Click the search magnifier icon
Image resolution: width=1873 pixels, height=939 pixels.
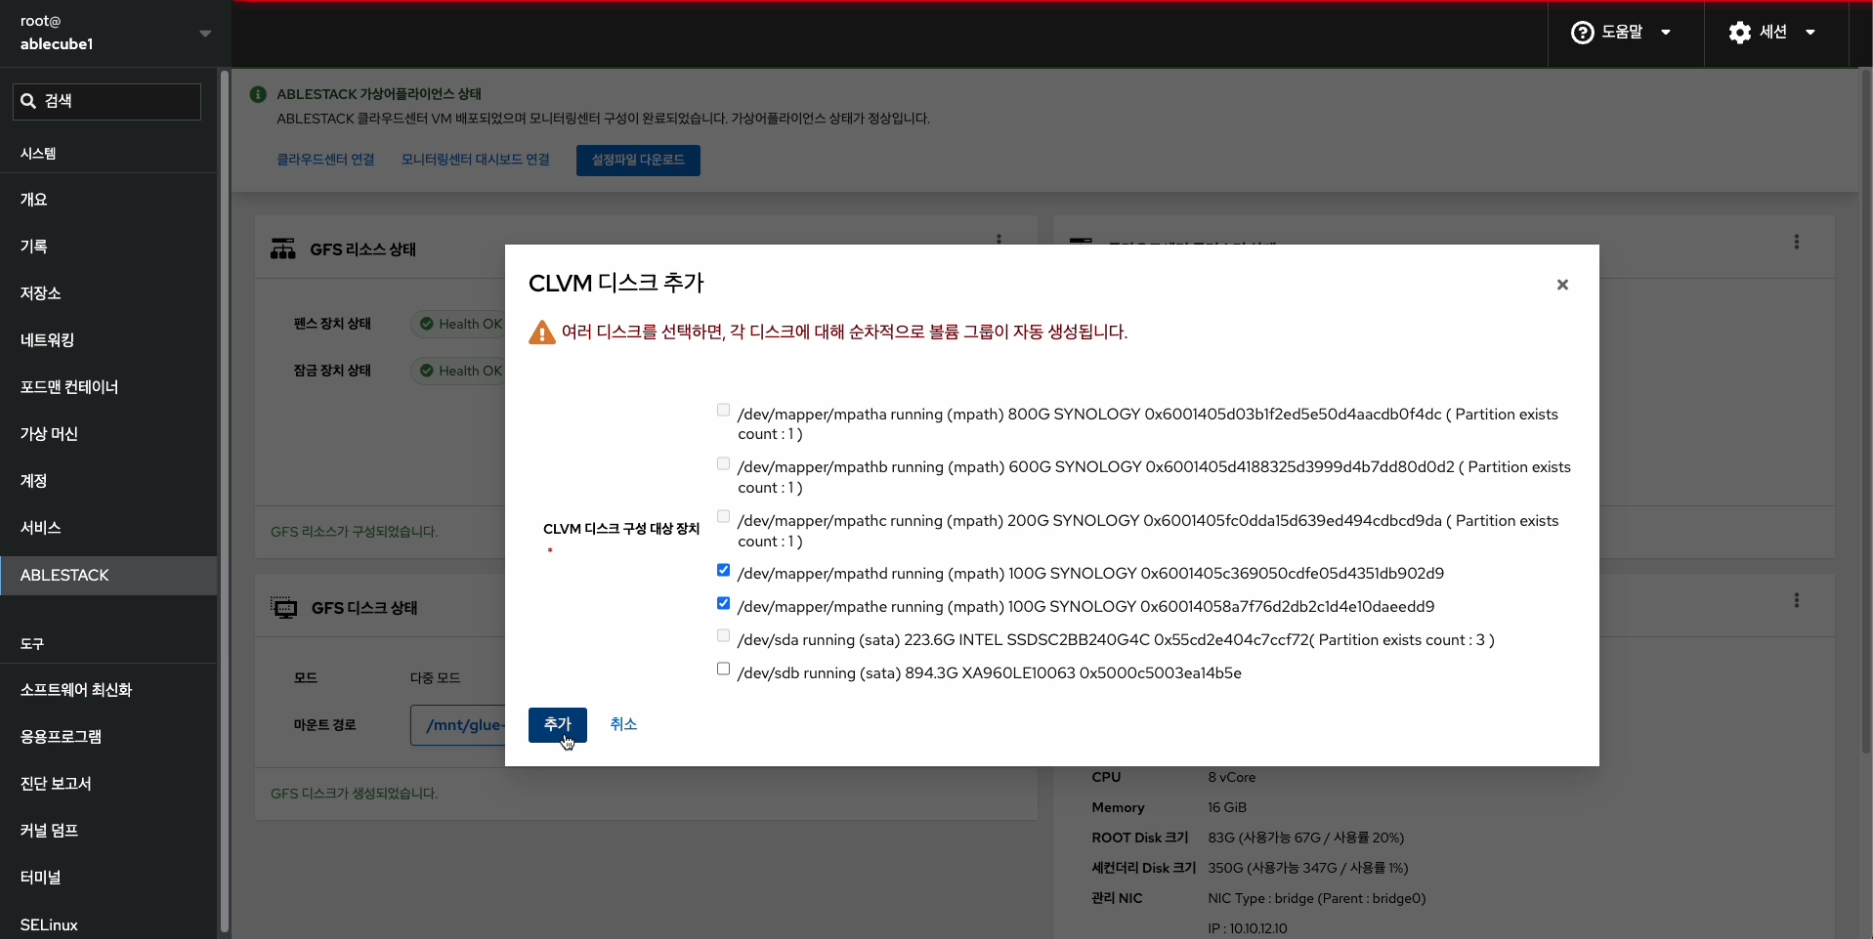tap(28, 101)
